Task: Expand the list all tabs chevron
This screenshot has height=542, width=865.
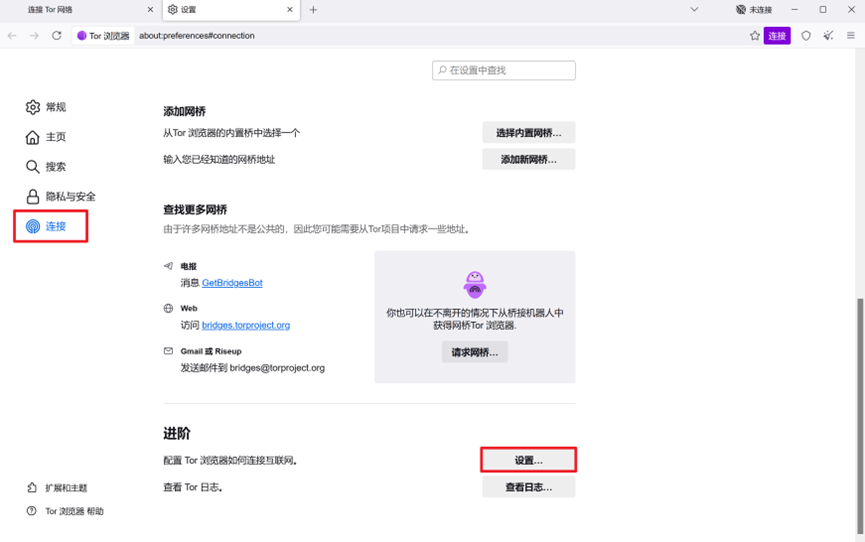Action: (695, 10)
